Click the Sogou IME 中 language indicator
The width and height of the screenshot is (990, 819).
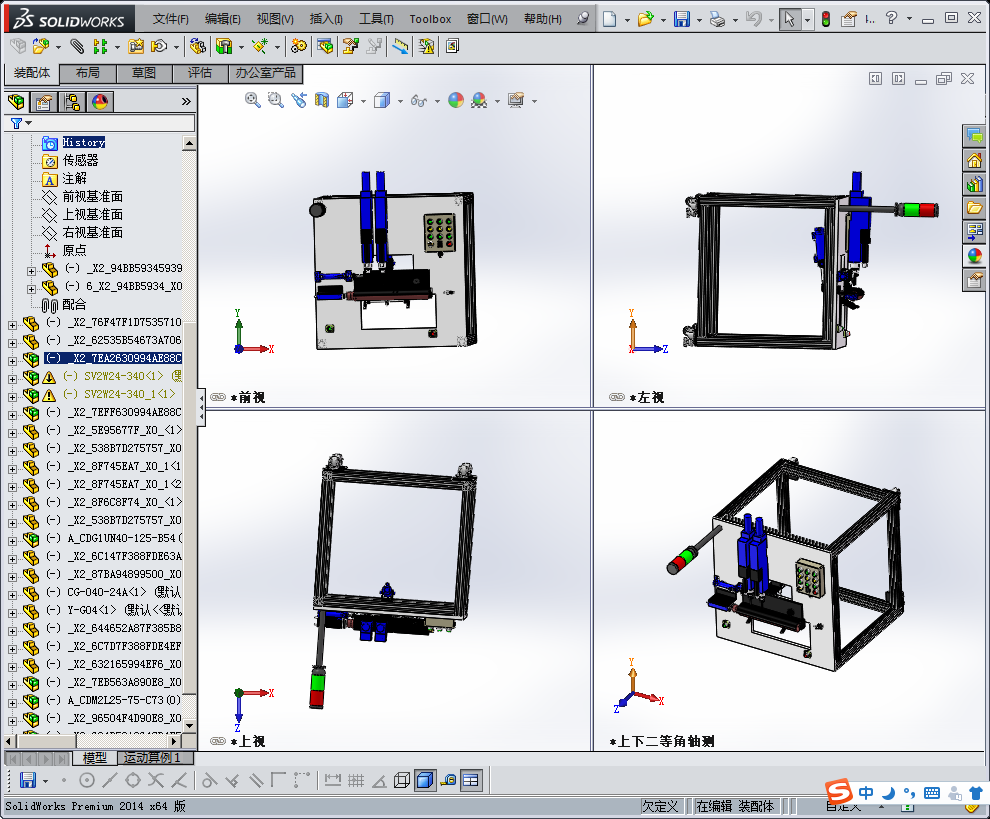(866, 792)
